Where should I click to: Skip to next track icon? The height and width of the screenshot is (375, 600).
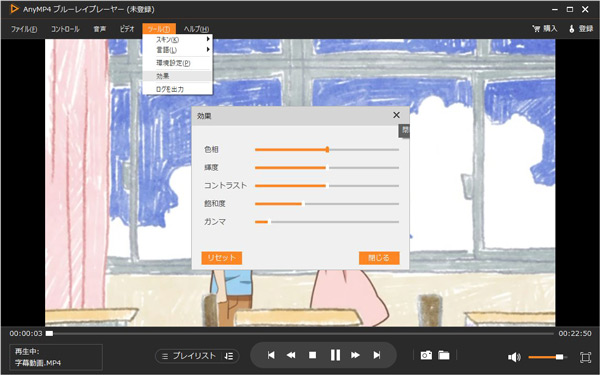point(377,355)
